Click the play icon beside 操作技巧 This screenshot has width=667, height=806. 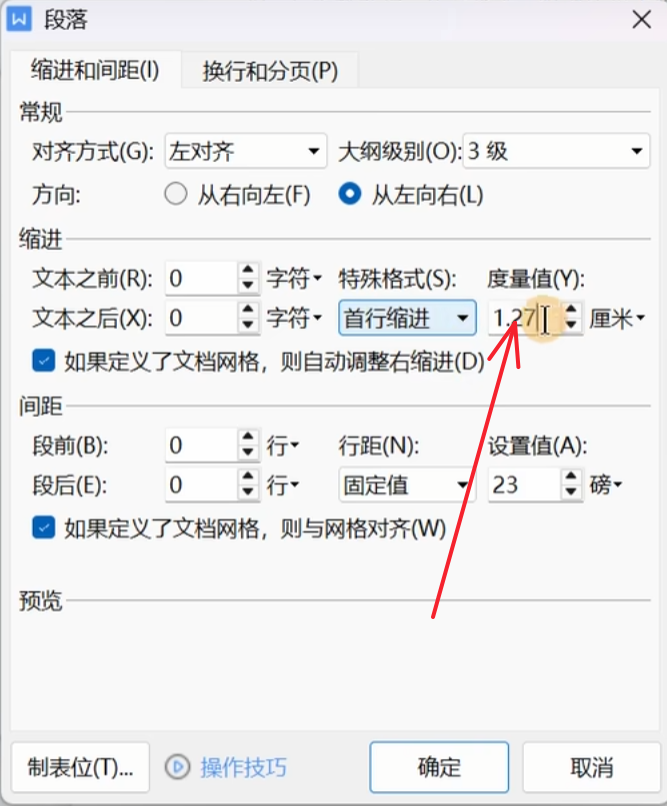(178, 767)
